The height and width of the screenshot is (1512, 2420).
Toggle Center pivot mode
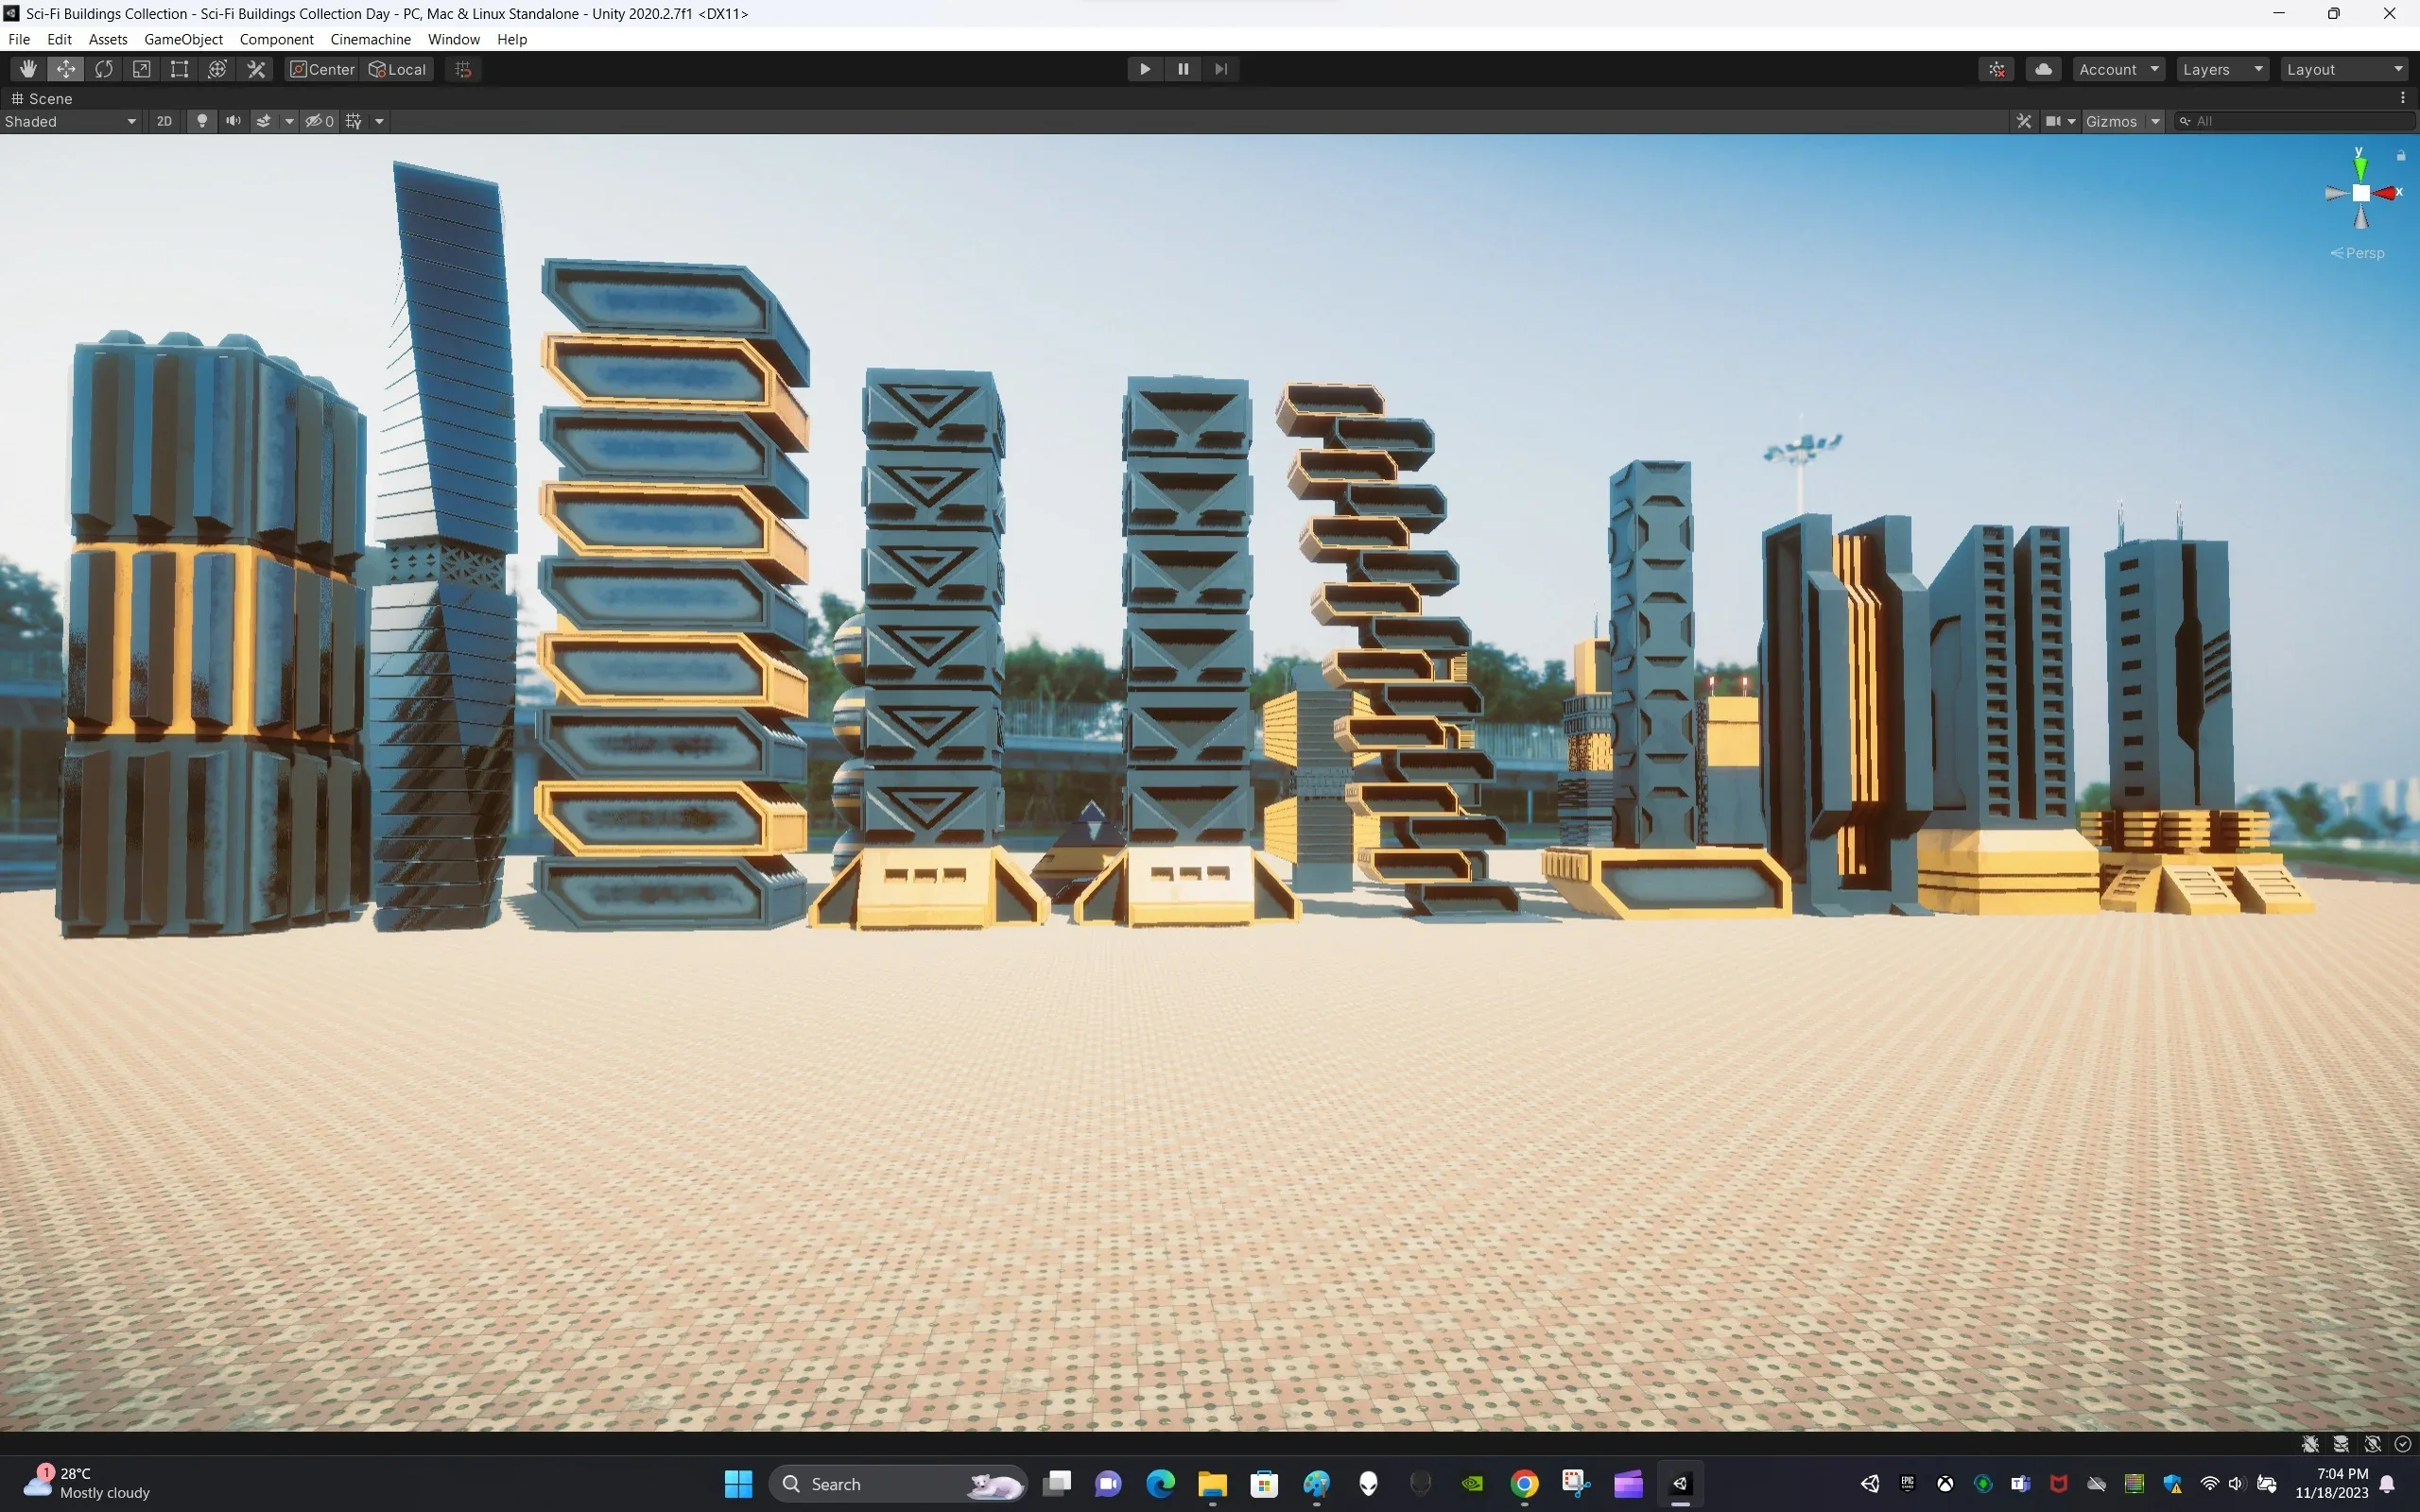click(x=320, y=69)
